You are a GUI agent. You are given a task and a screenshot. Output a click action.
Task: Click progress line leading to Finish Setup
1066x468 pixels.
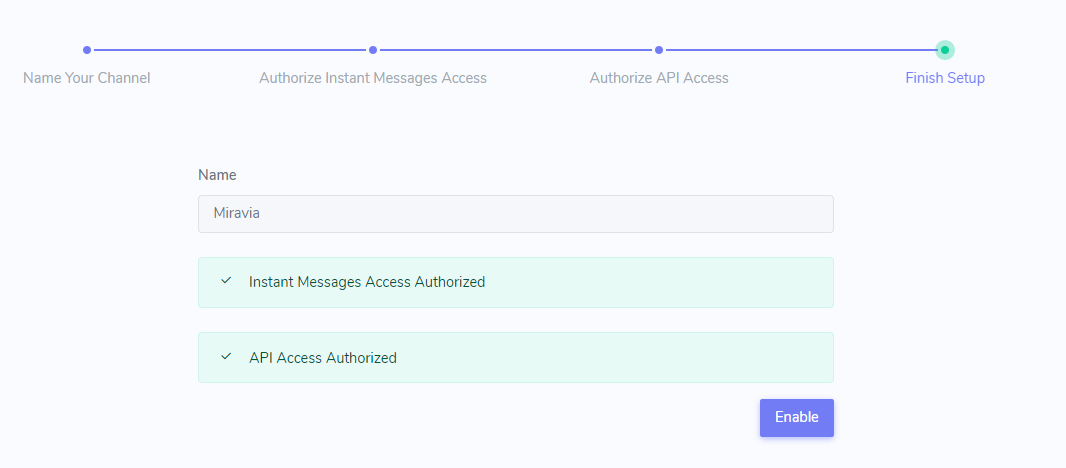click(800, 50)
